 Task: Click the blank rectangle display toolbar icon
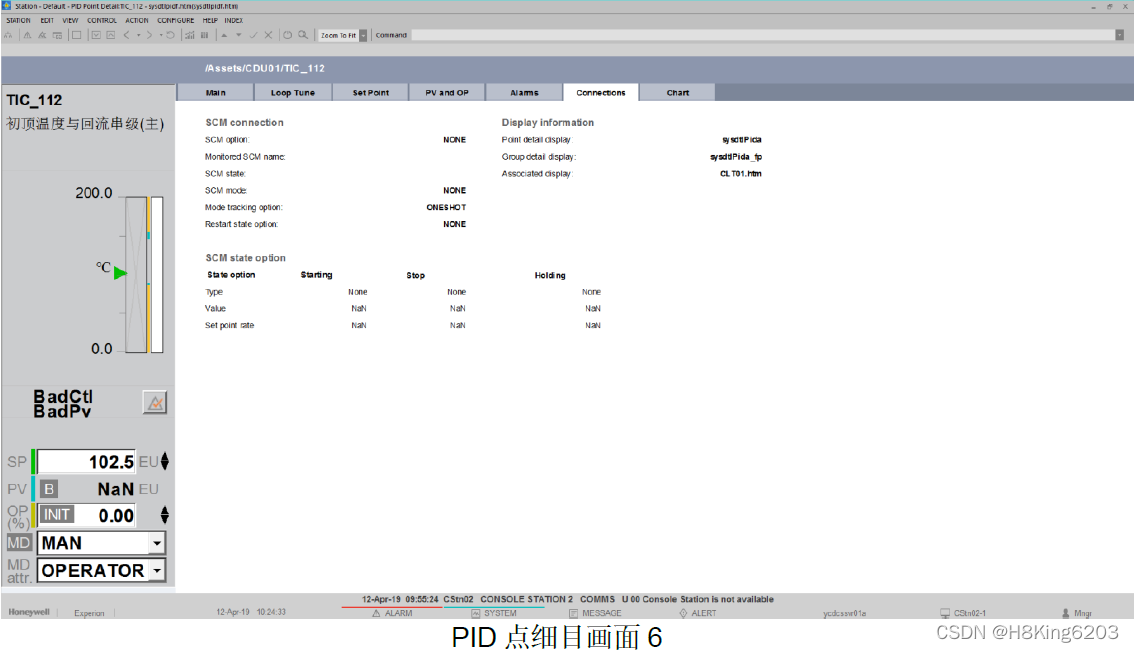click(x=76, y=35)
